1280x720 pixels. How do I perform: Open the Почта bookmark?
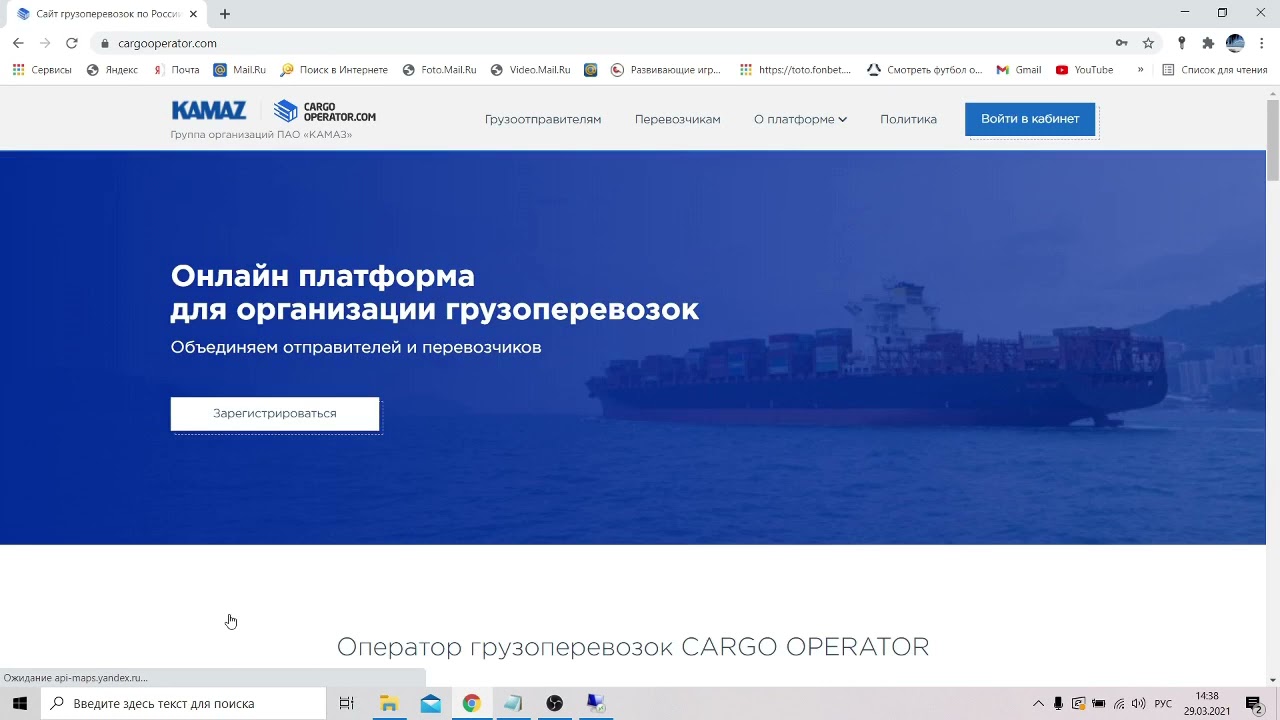coord(176,70)
